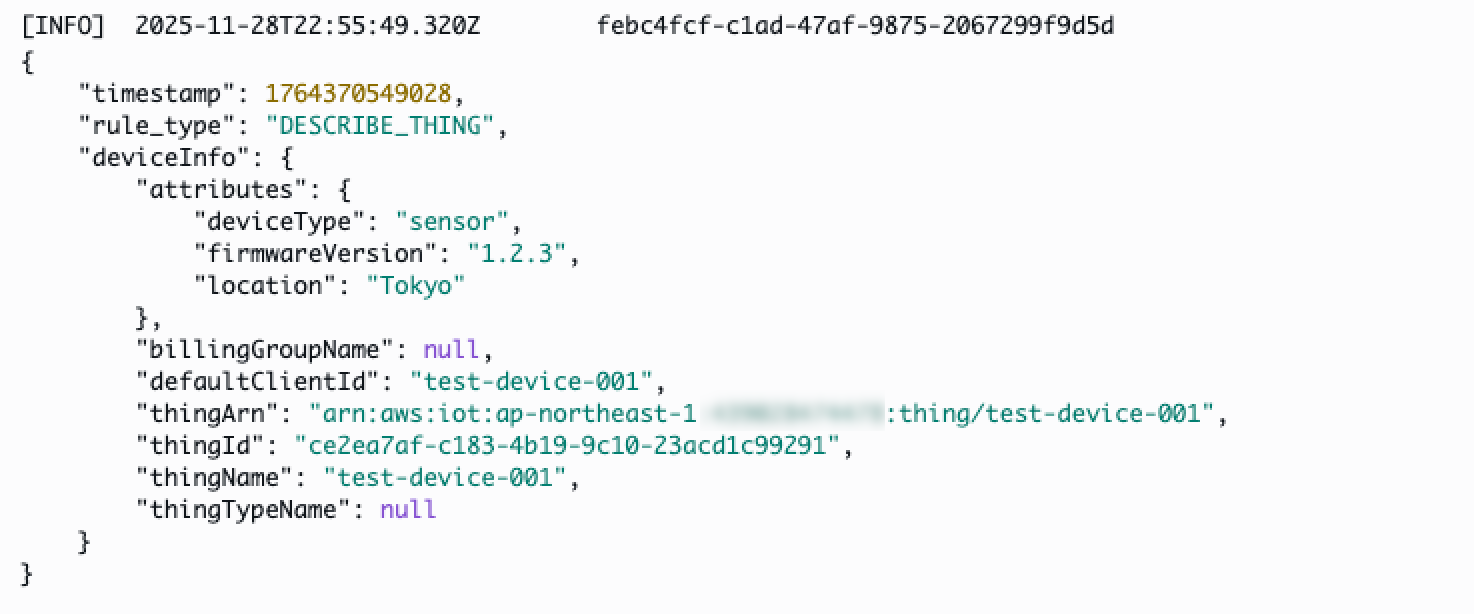This screenshot has width=1474, height=614.
Task: Click the log timestamp 2025-11-28T22:55:49.320Z
Action: 307,27
